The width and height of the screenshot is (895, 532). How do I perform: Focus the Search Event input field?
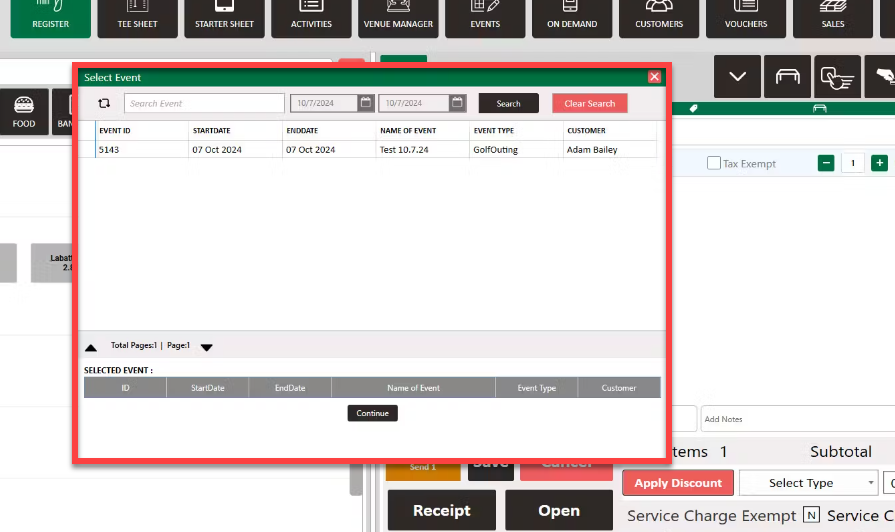click(x=204, y=103)
